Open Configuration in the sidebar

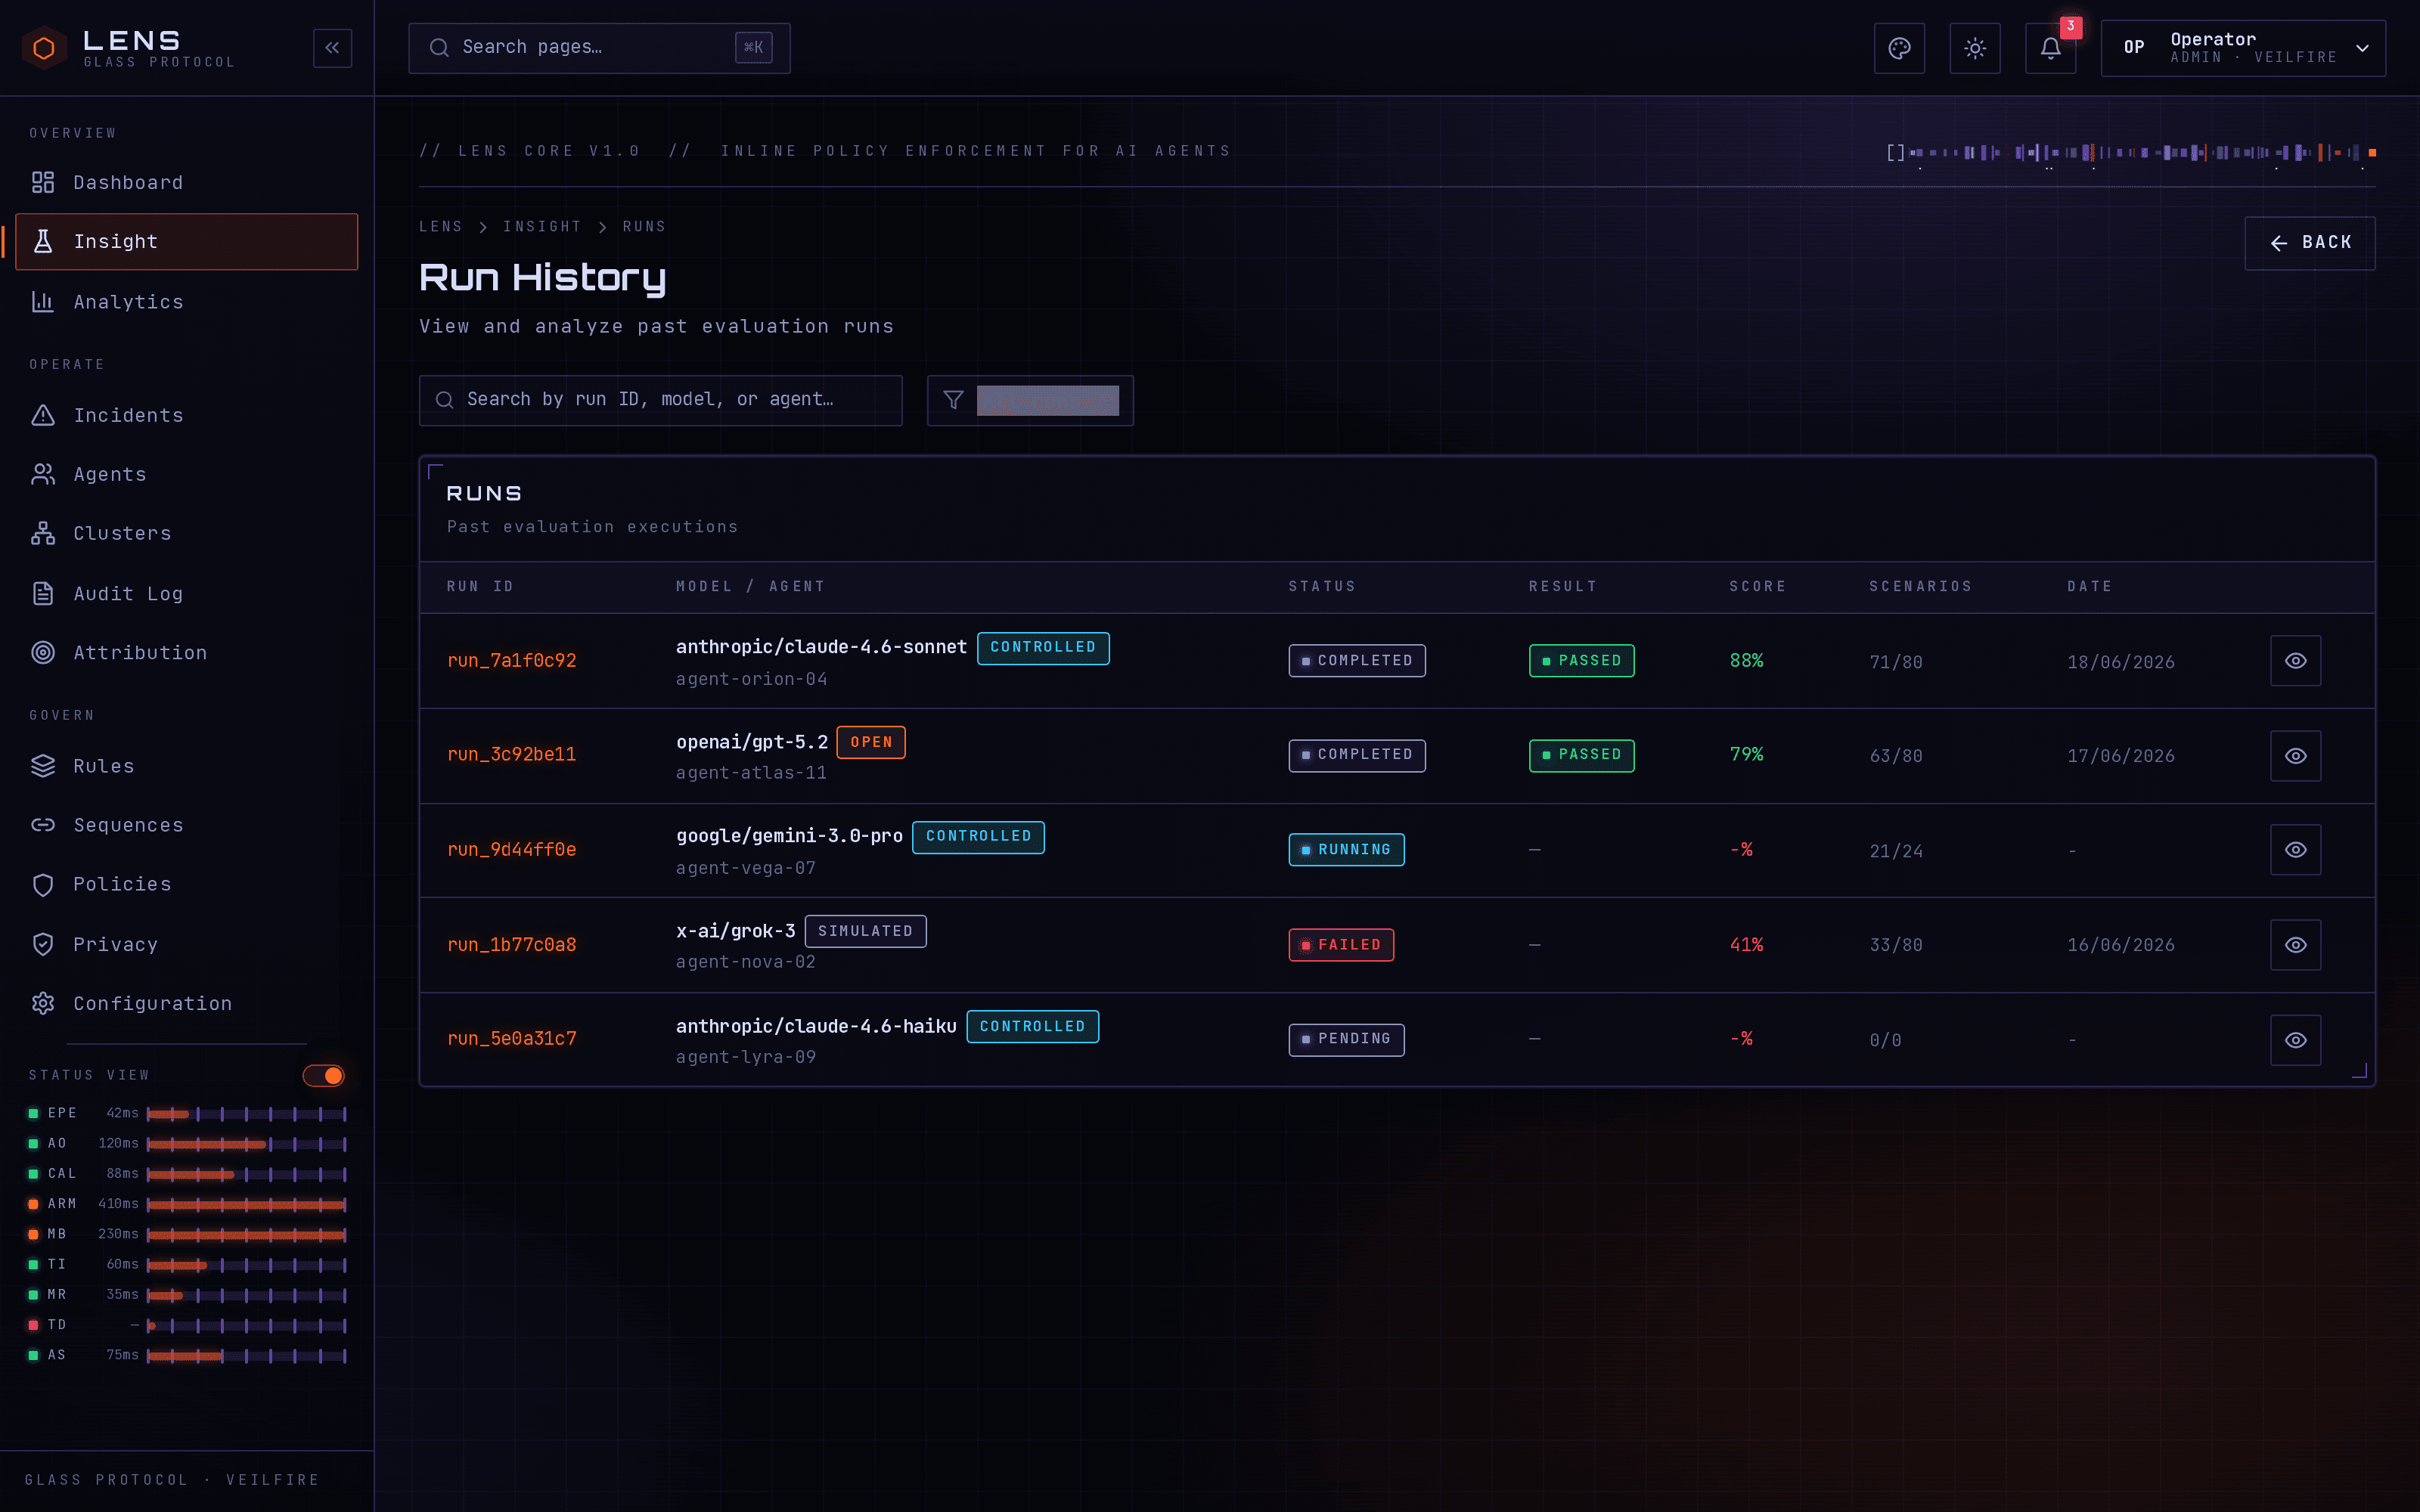click(x=186, y=1003)
